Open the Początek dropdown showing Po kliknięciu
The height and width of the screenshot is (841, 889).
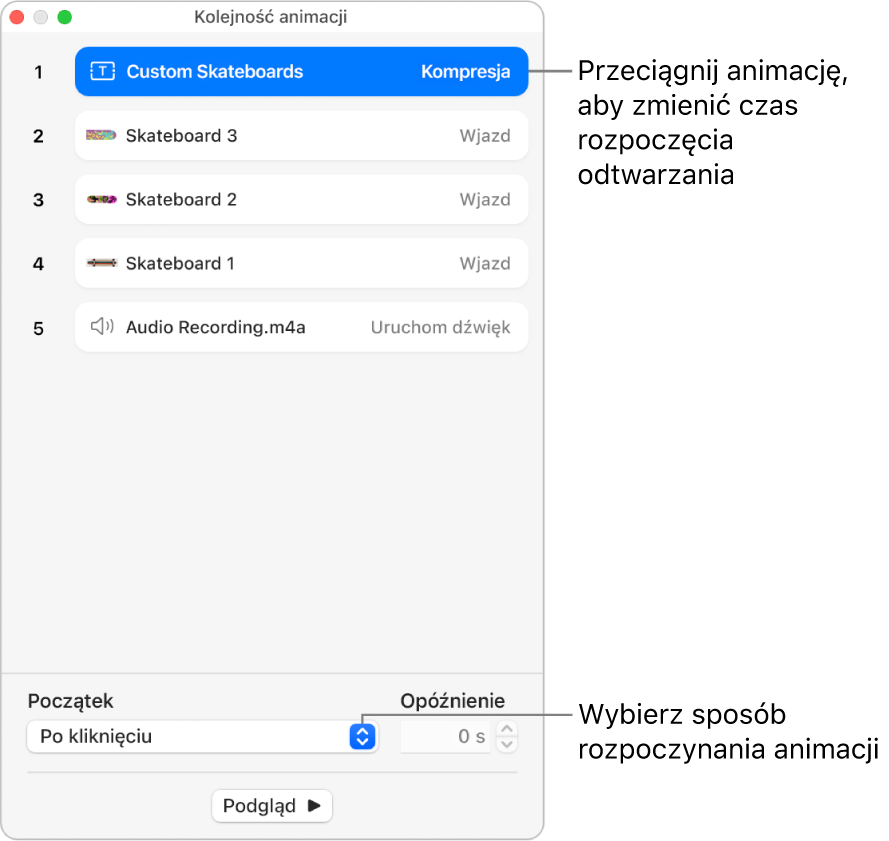[x=202, y=737]
